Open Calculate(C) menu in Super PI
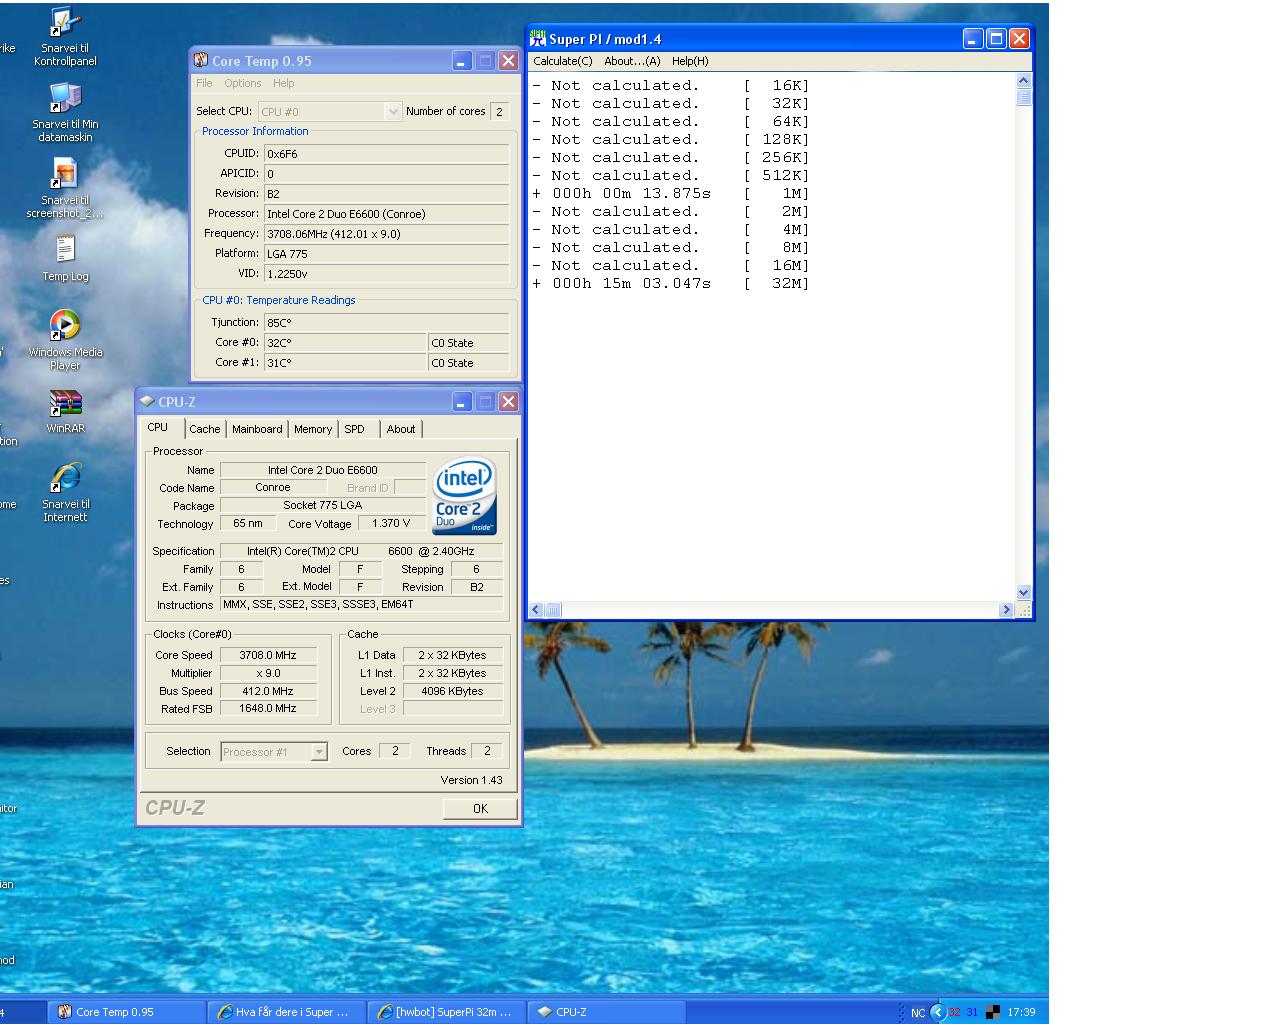This screenshot has width=1280, height=1024. pos(563,61)
